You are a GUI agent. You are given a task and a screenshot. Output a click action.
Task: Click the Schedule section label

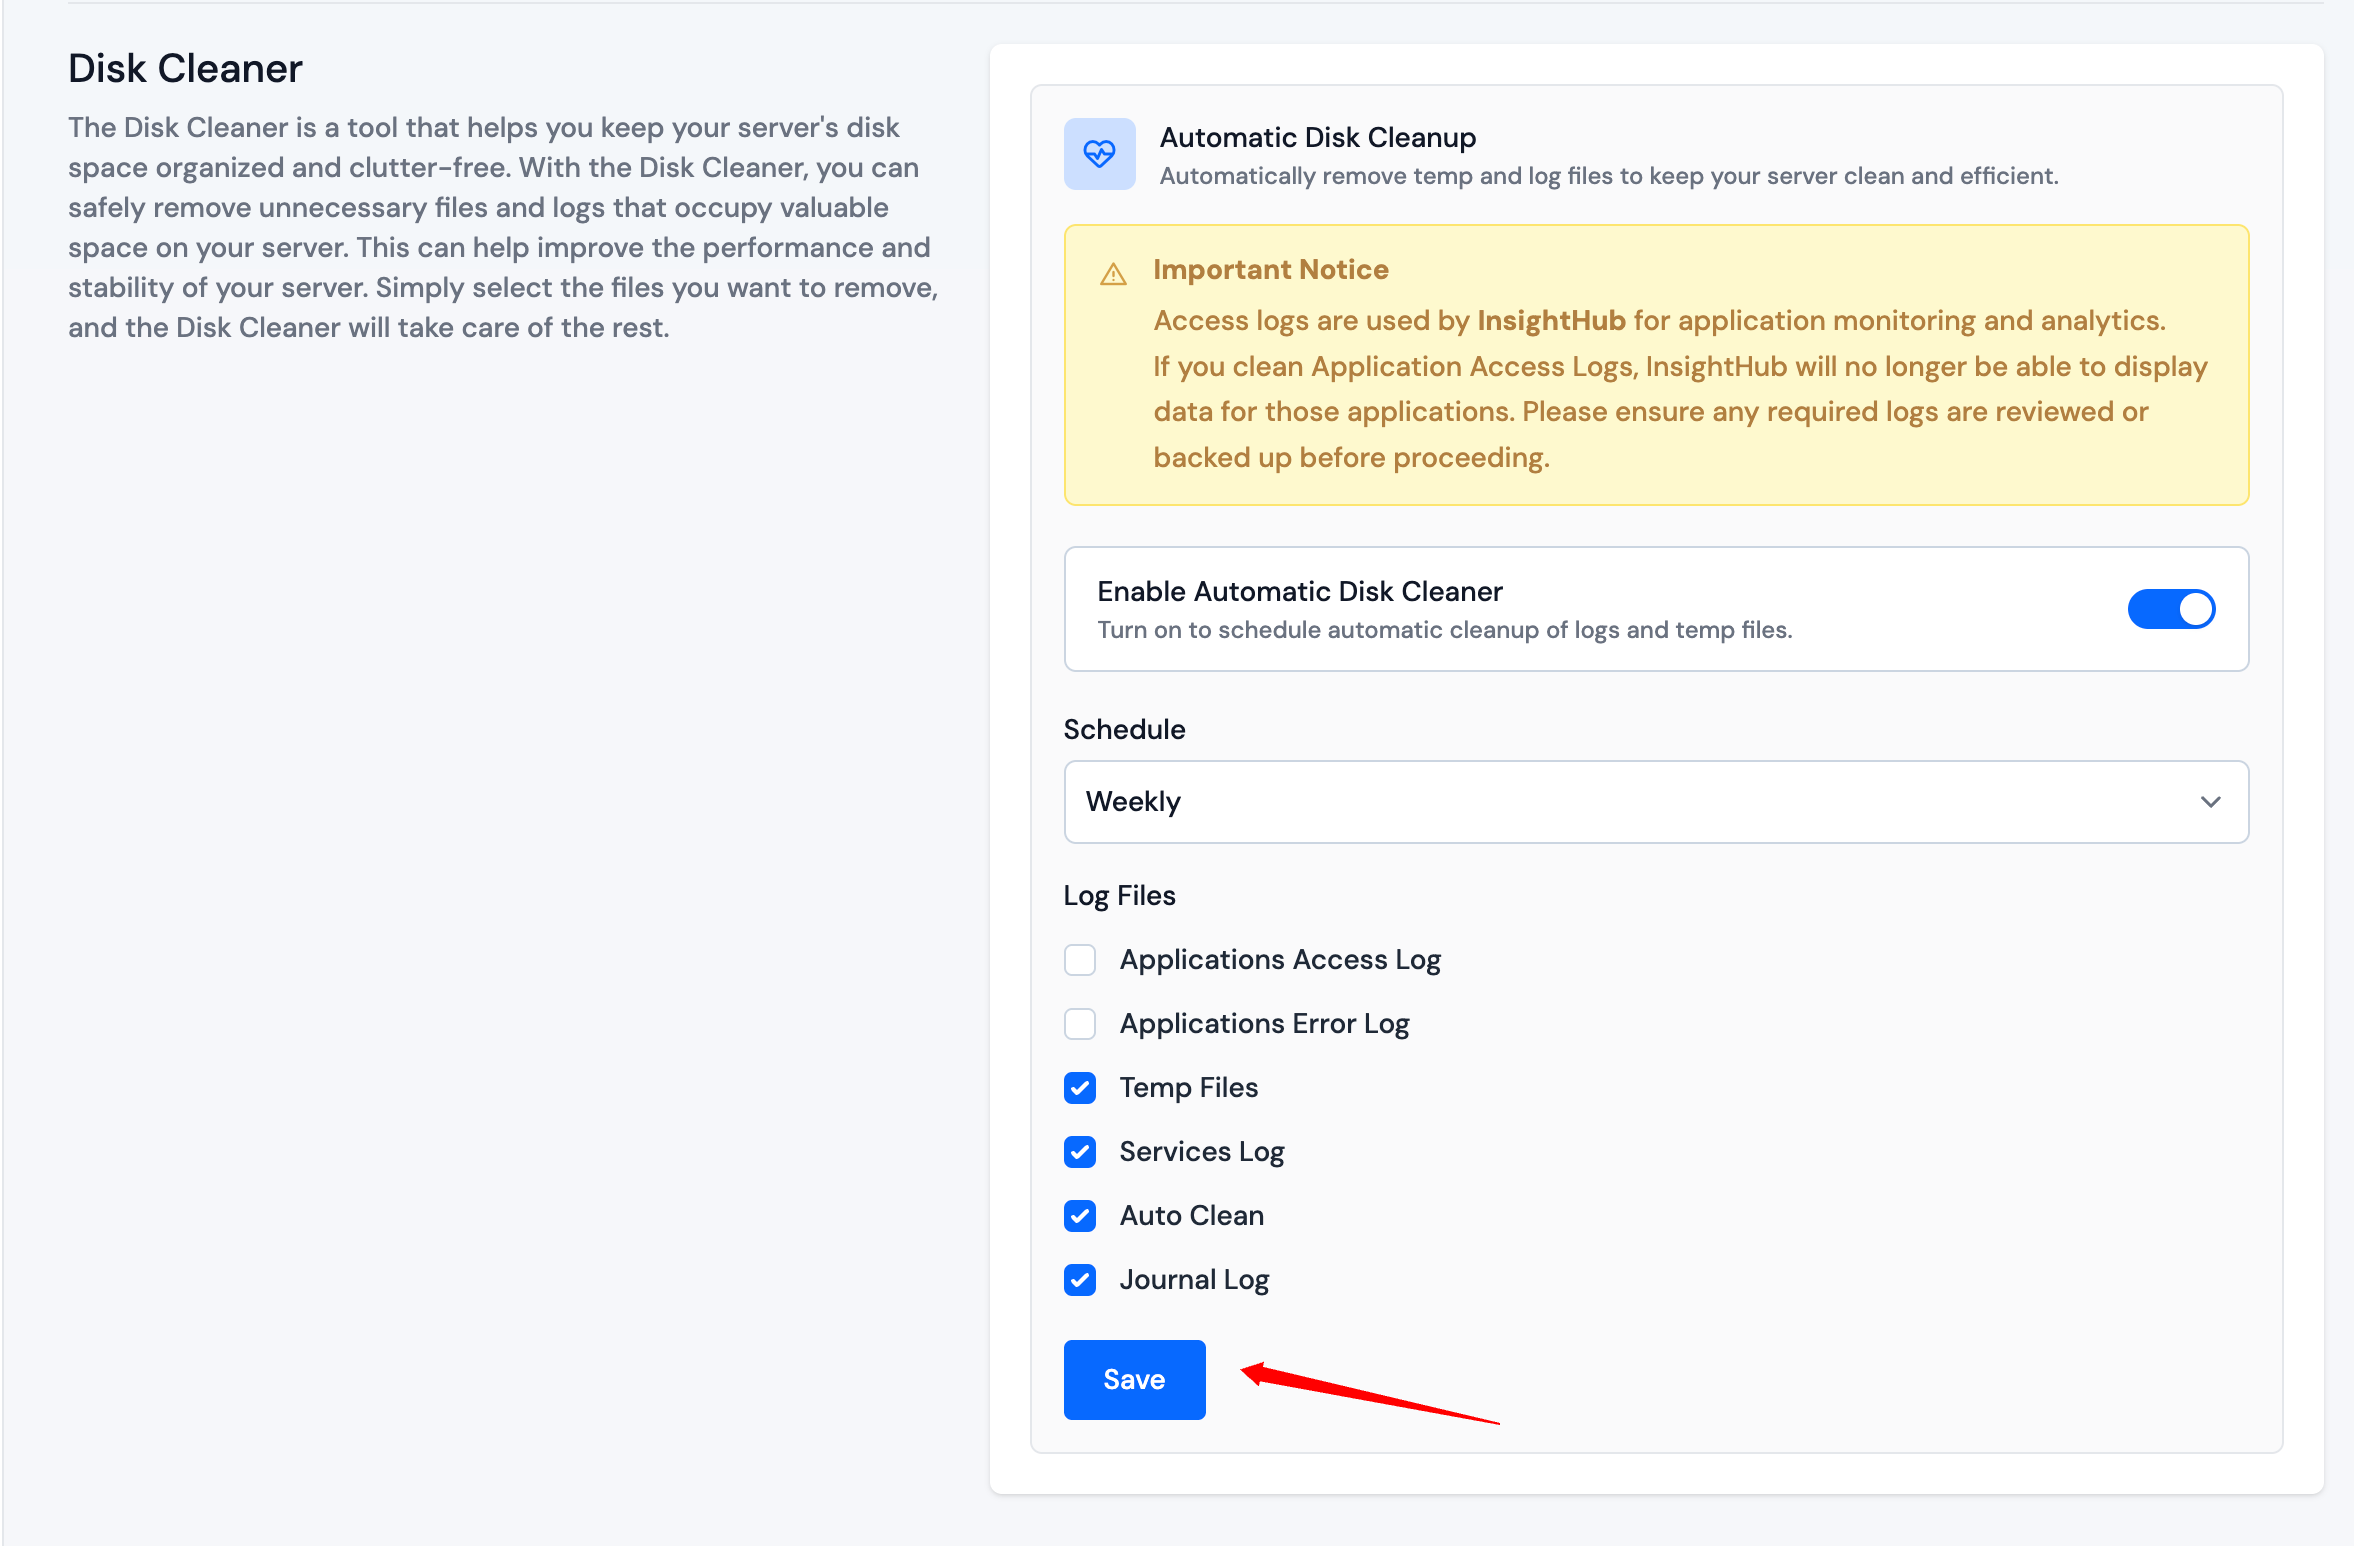(x=1124, y=729)
